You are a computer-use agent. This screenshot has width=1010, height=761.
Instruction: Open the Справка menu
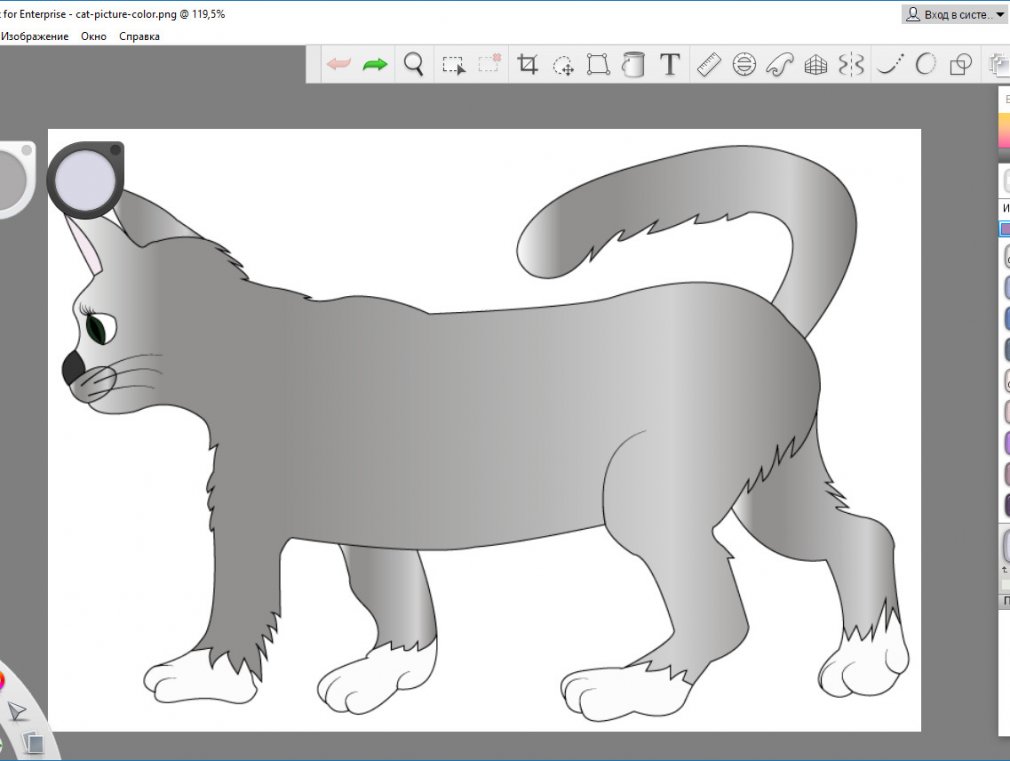139,36
